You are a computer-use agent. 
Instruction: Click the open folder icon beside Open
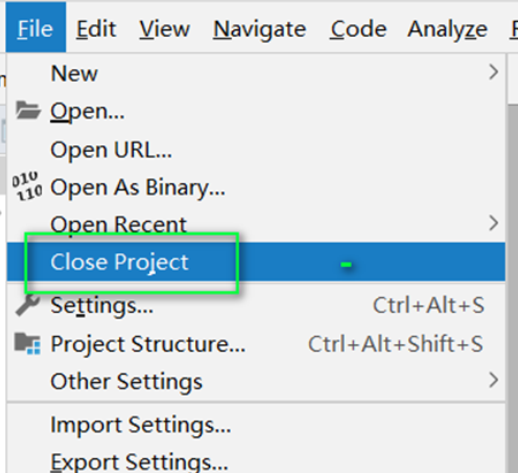click(28, 110)
